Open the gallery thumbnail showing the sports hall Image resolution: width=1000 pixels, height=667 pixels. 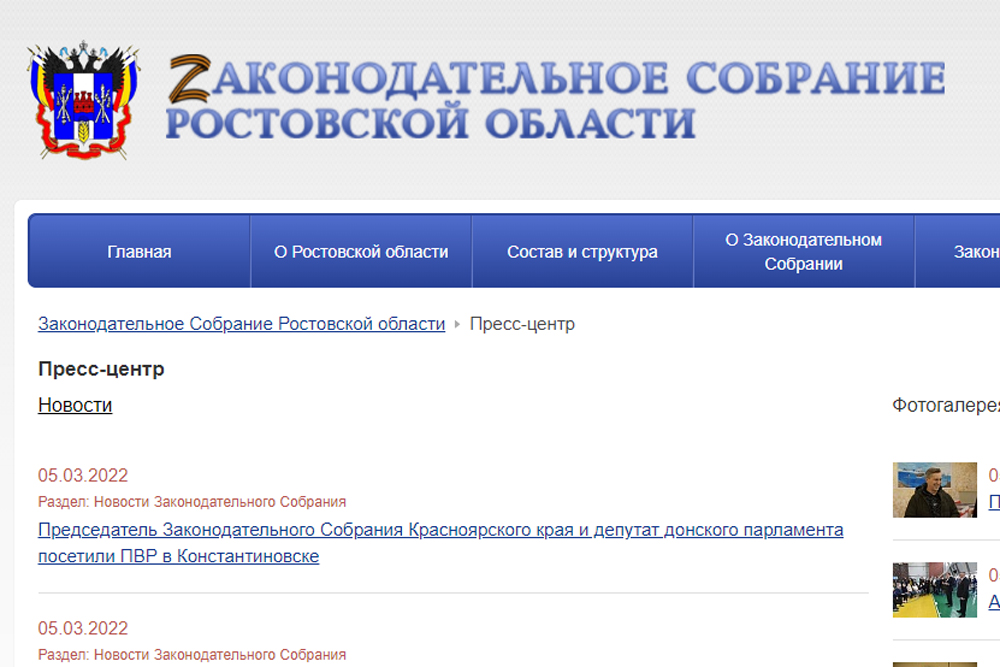934,589
